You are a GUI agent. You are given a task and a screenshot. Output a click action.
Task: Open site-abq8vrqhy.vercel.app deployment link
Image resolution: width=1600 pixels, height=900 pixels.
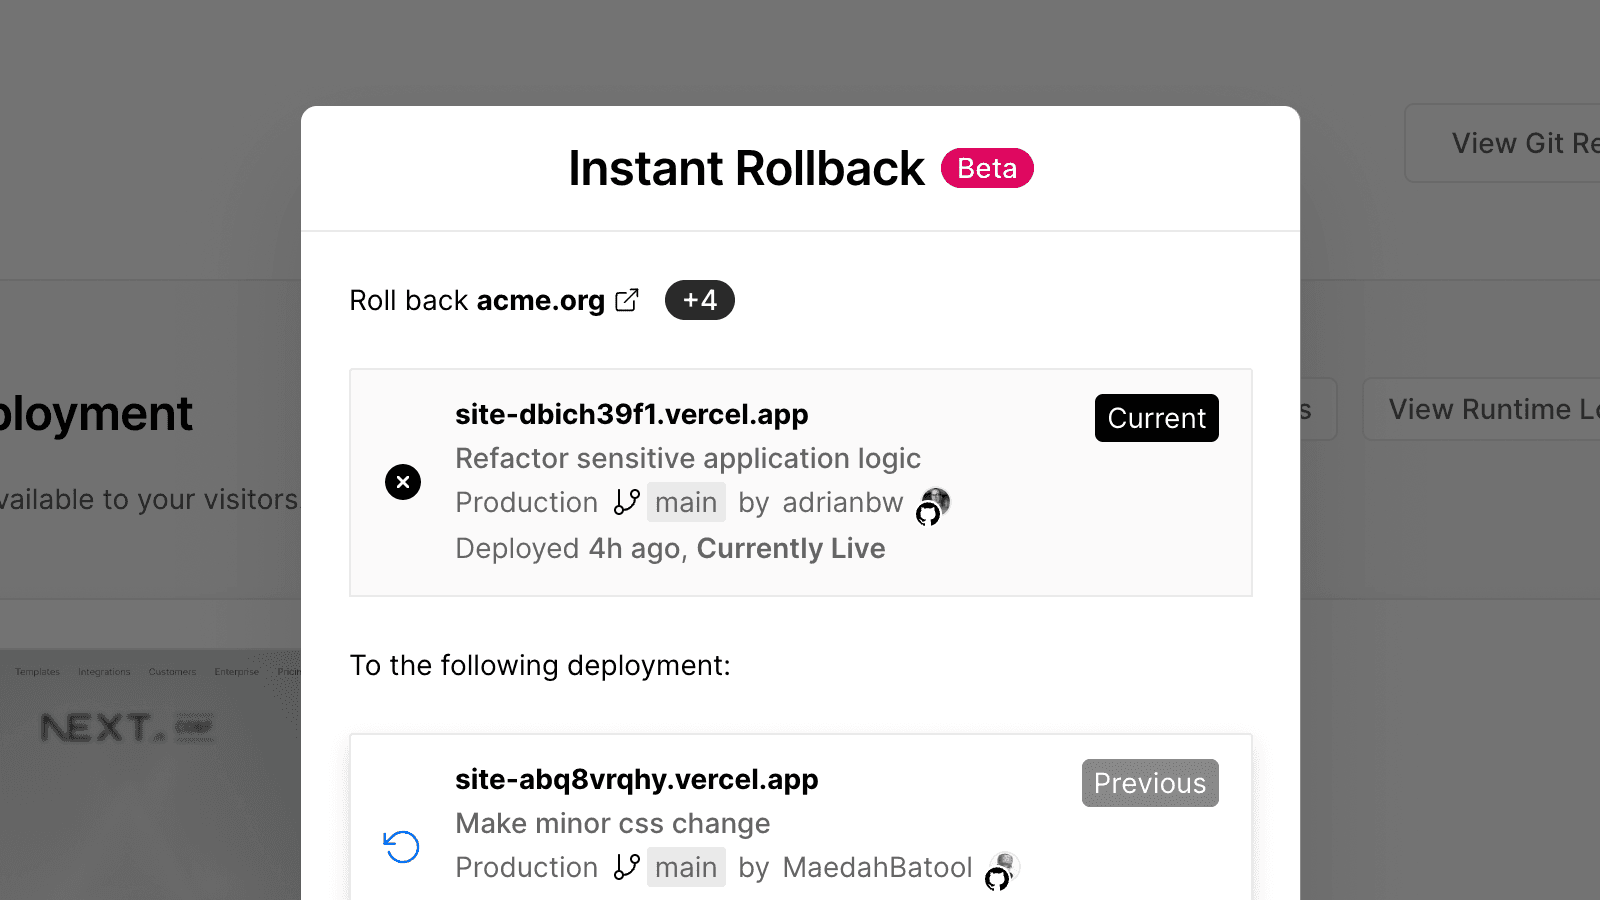pyautogui.click(x=636, y=779)
